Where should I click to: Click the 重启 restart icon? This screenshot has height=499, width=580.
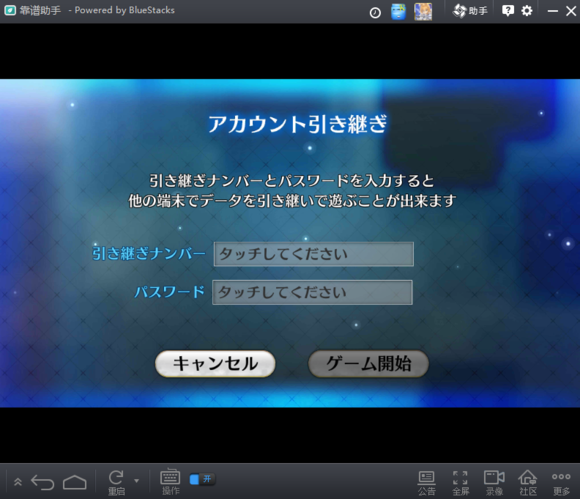pos(117,482)
